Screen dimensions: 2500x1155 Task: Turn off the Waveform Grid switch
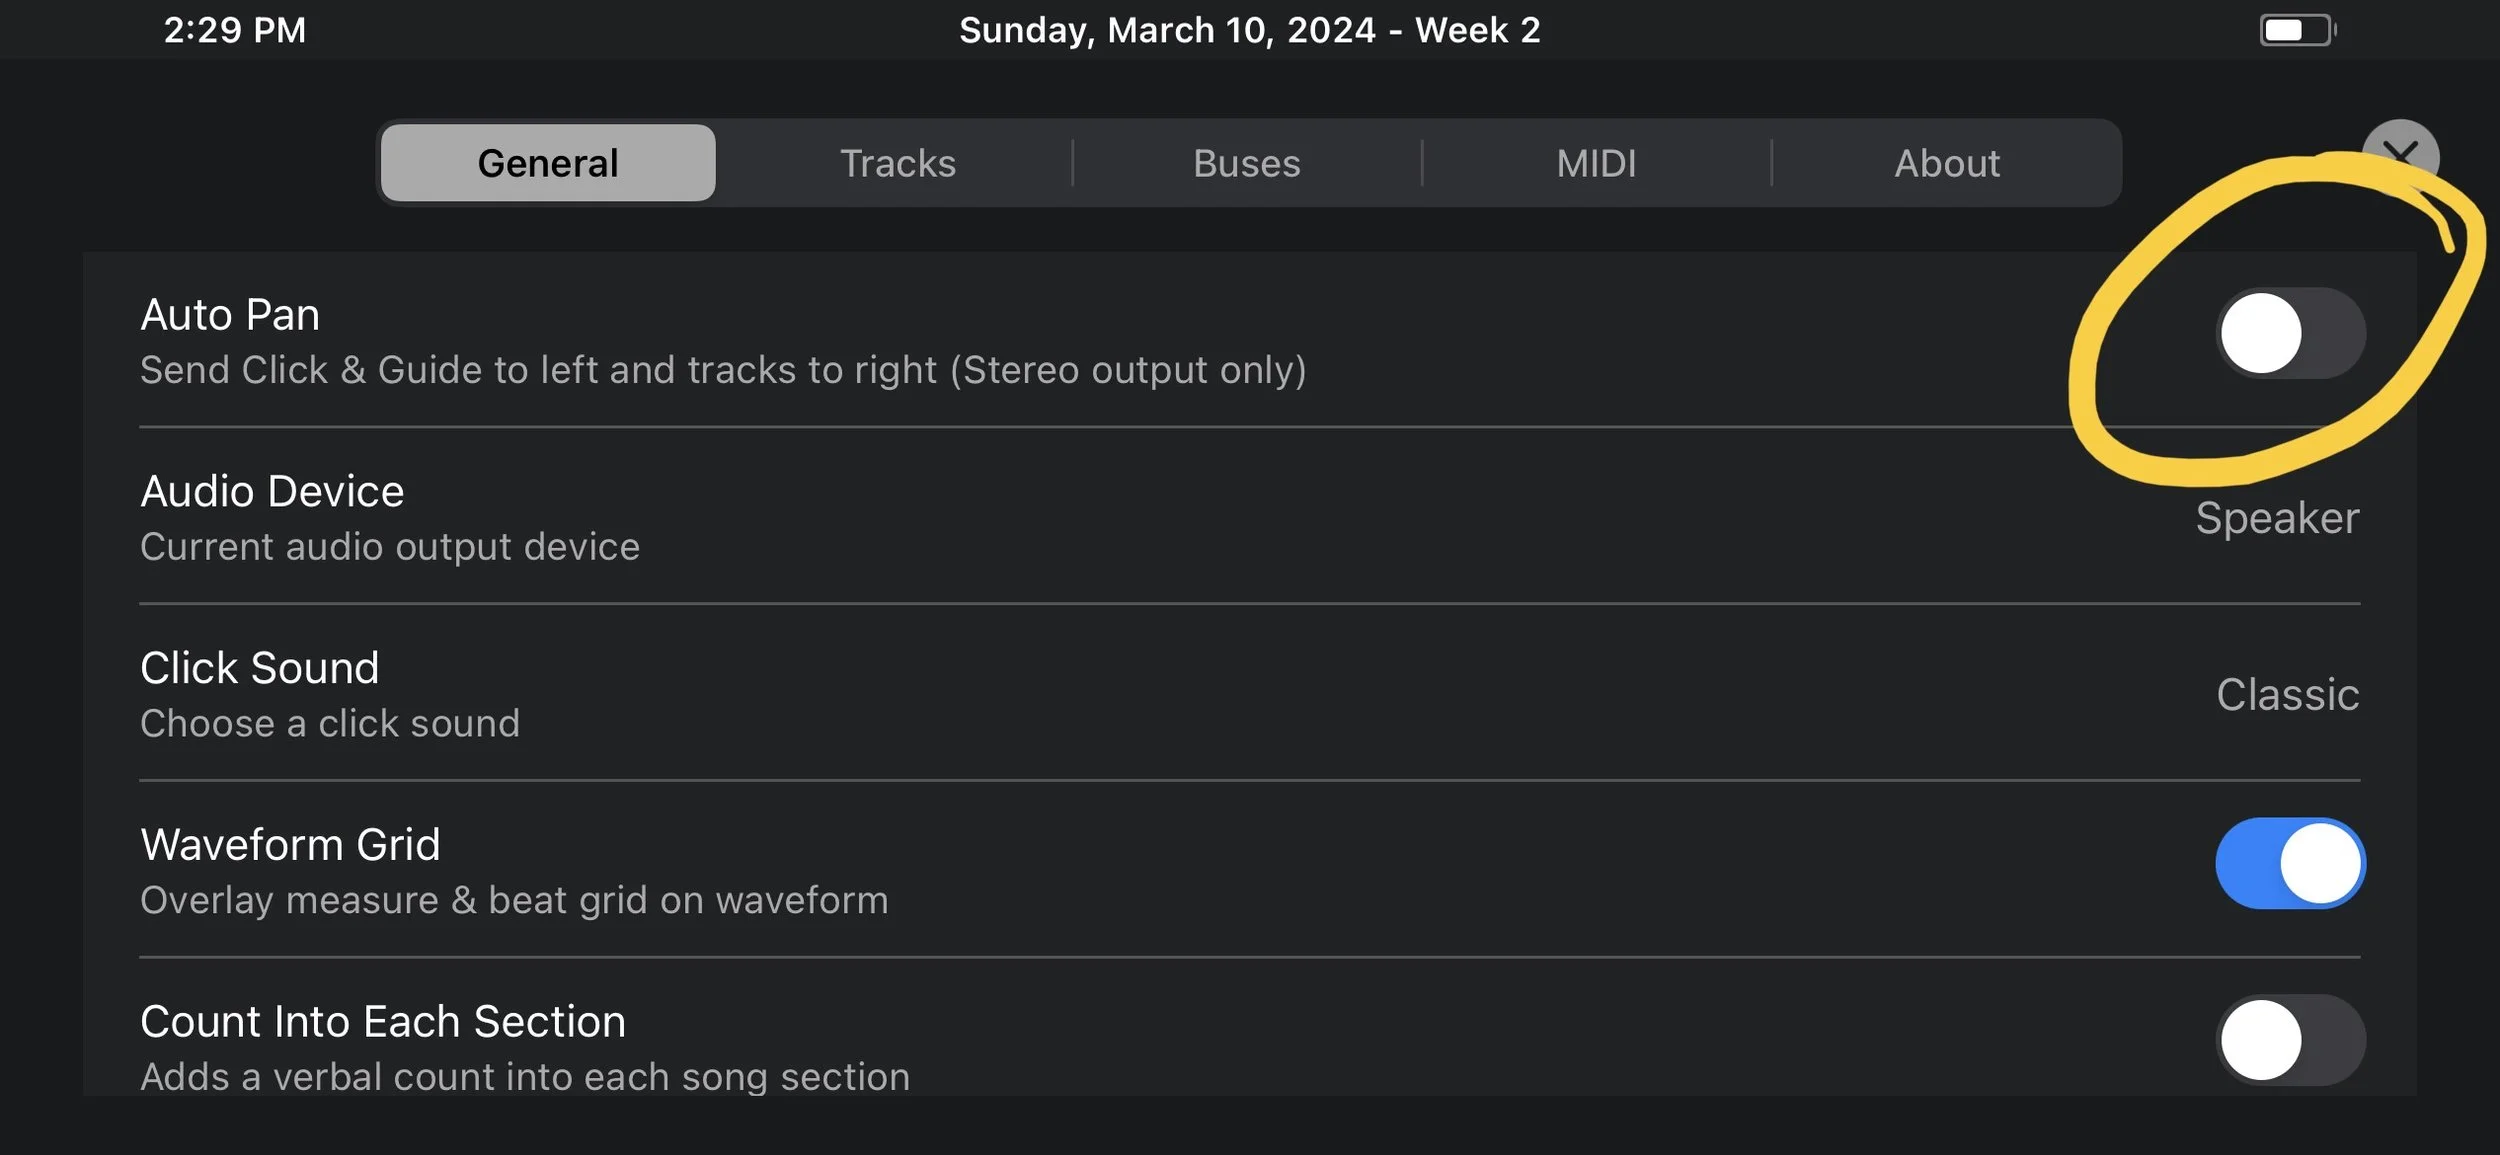click(x=2290, y=863)
